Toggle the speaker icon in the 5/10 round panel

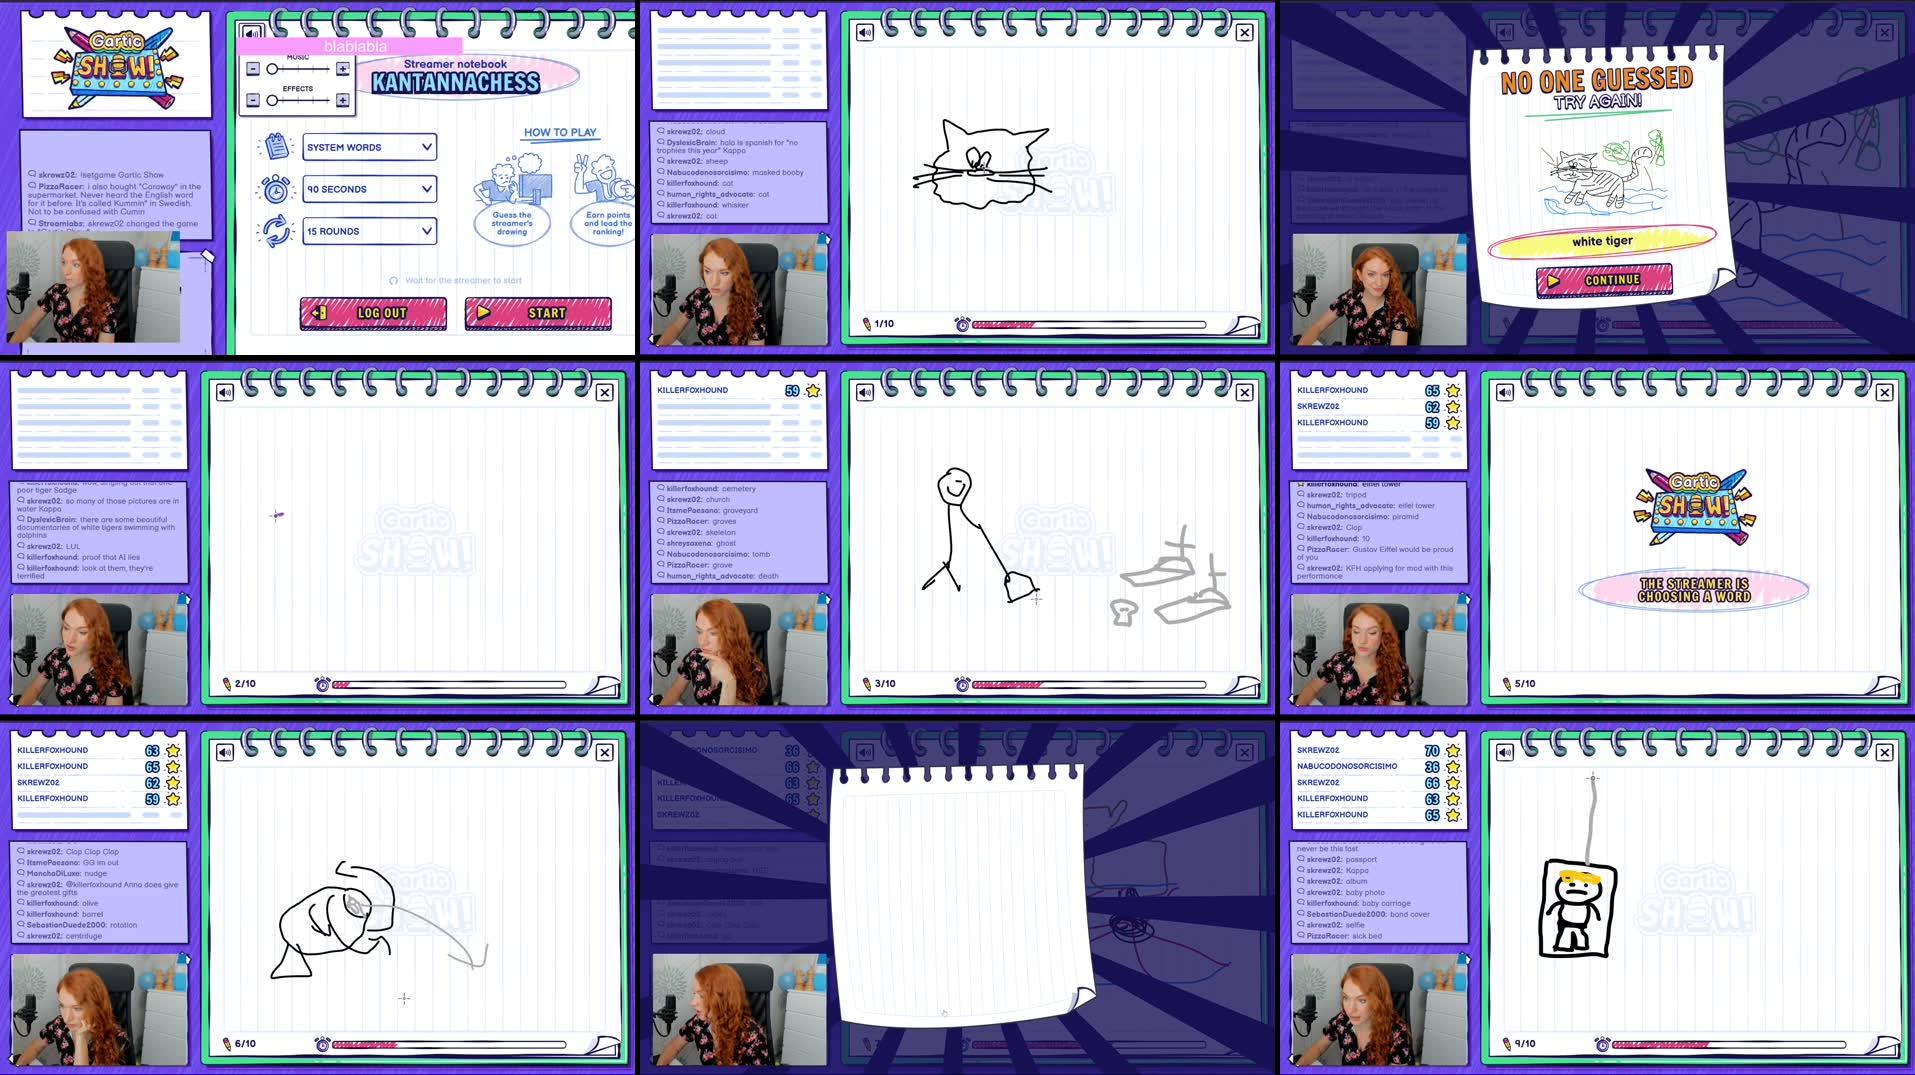(1505, 393)
